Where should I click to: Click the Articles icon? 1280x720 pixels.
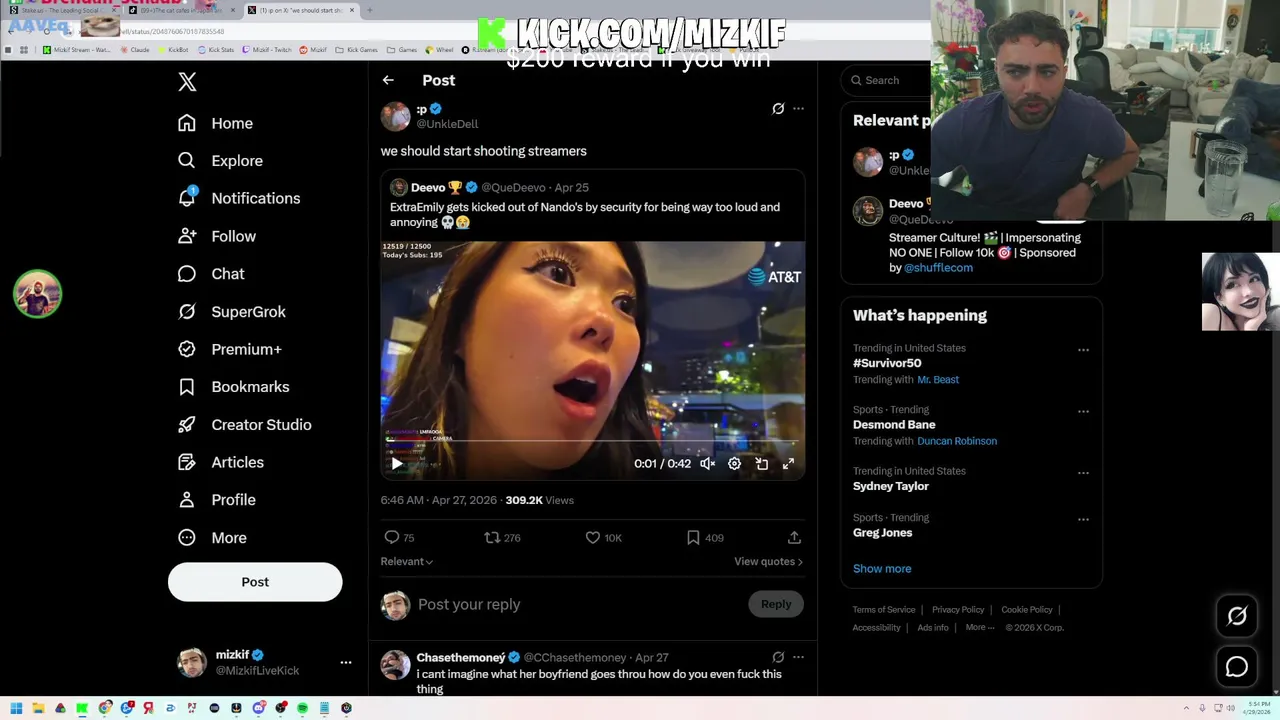click(x=187, y=462)
